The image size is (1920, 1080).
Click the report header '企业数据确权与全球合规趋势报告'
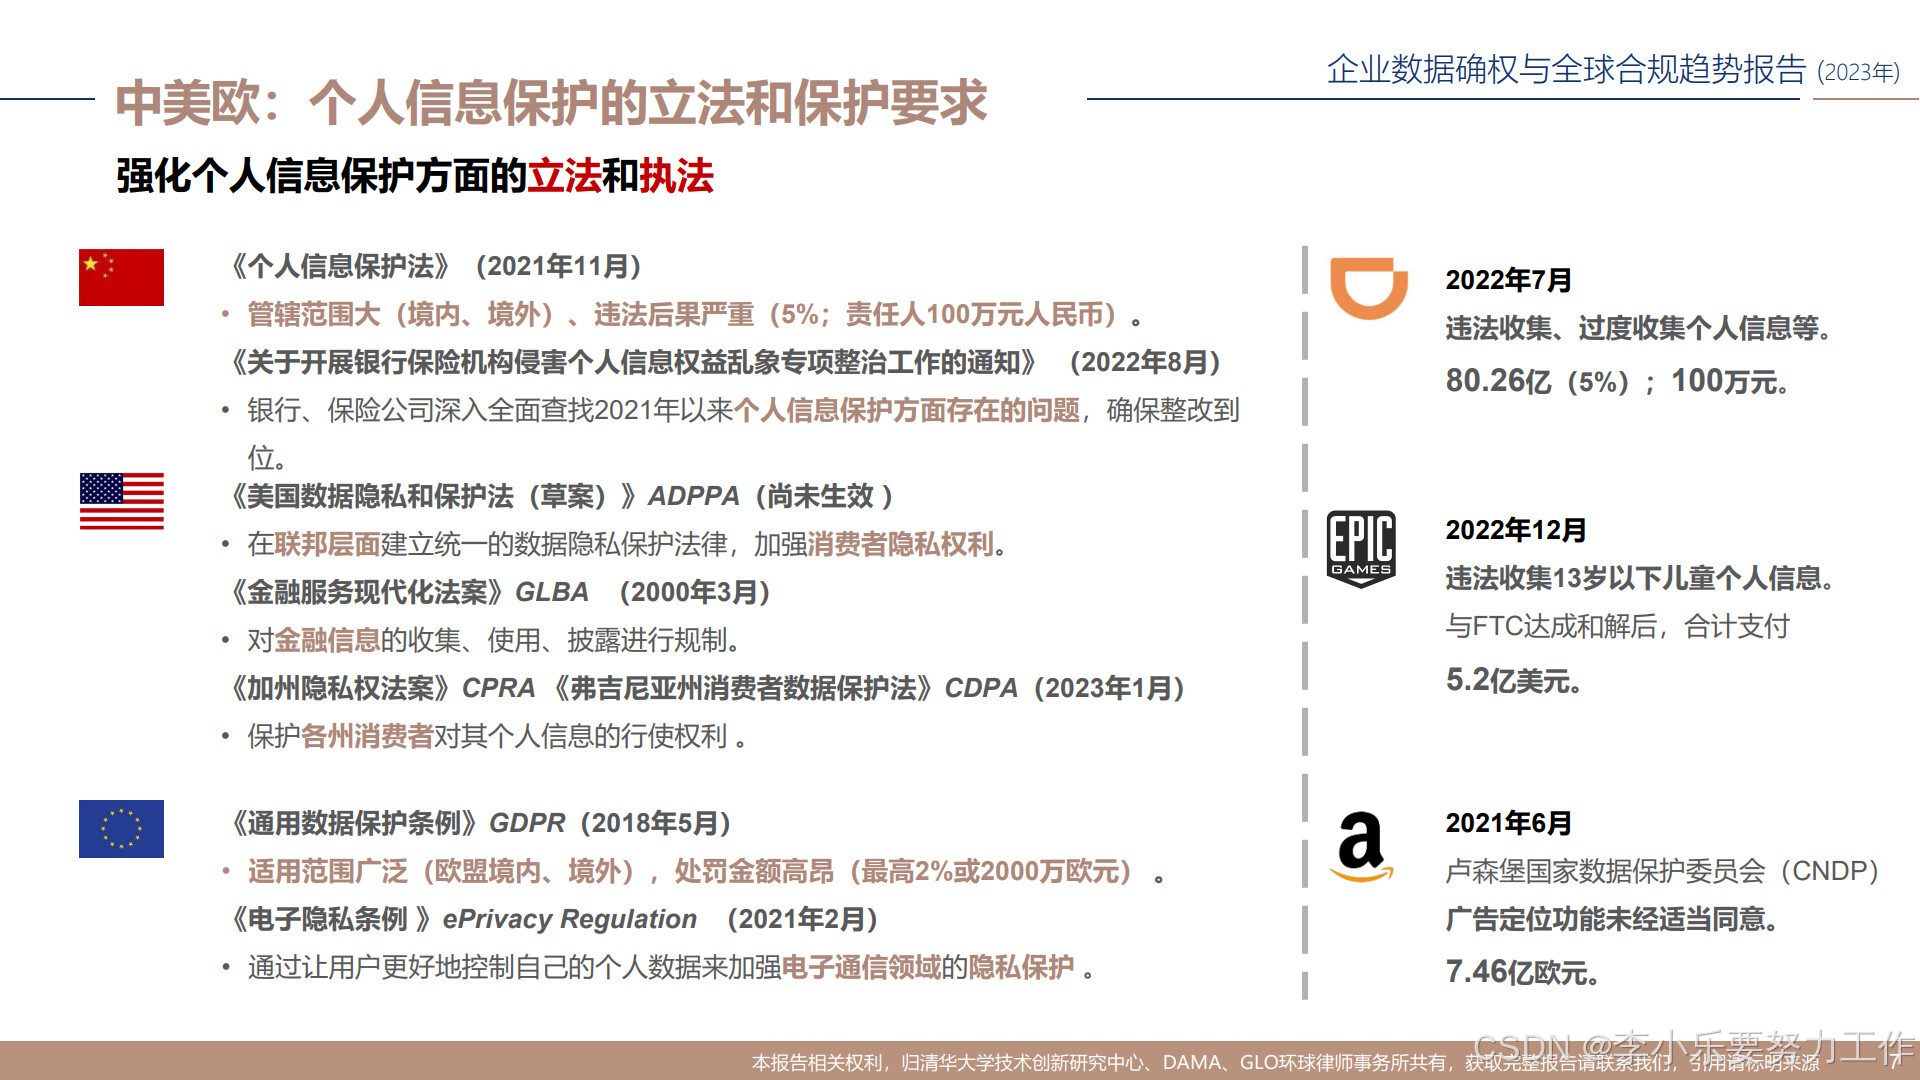[x=1566, y=69]
